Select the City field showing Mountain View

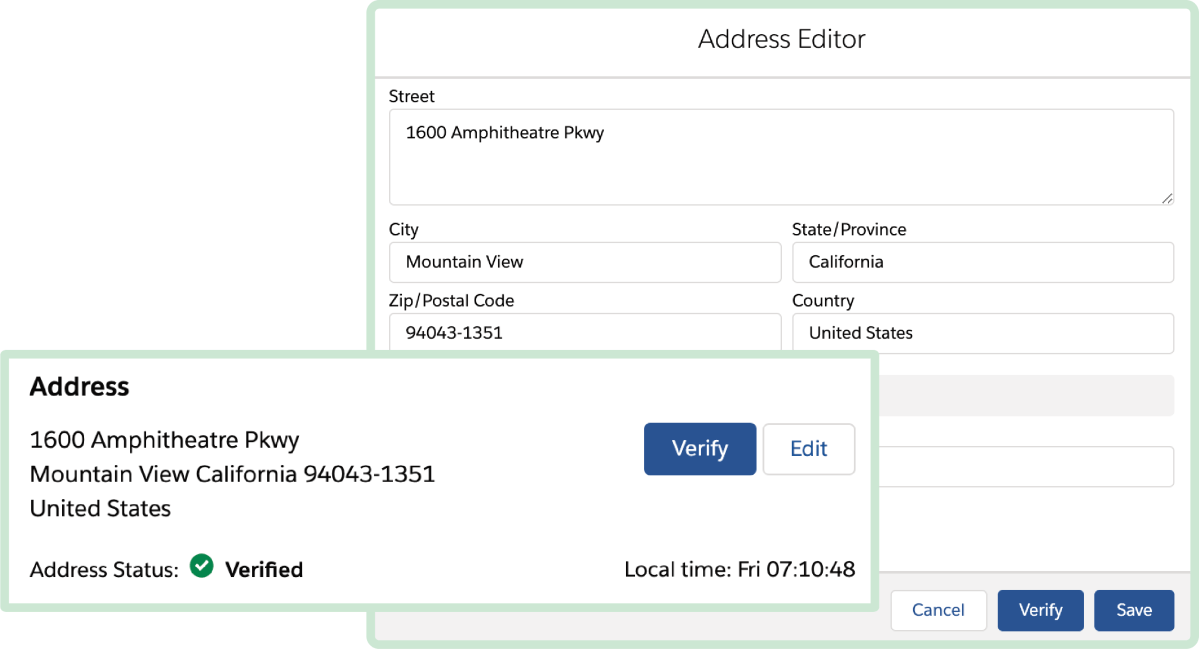click(585, 262)
